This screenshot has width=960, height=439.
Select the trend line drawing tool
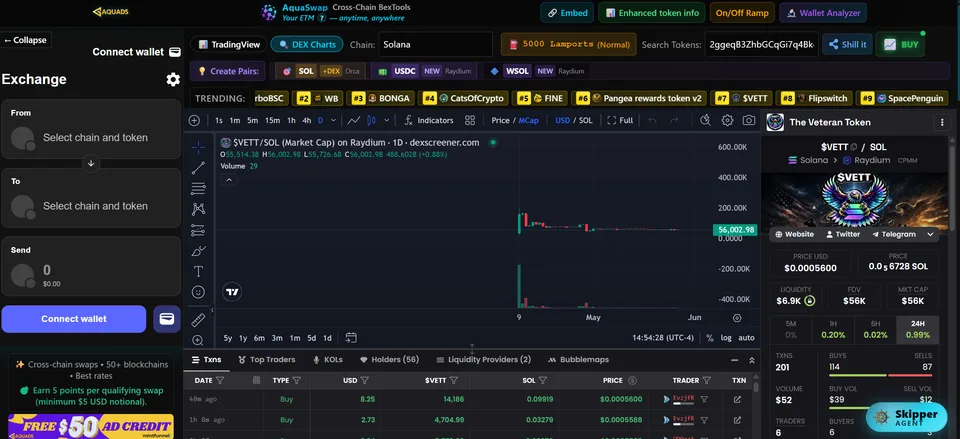(198, 168)
